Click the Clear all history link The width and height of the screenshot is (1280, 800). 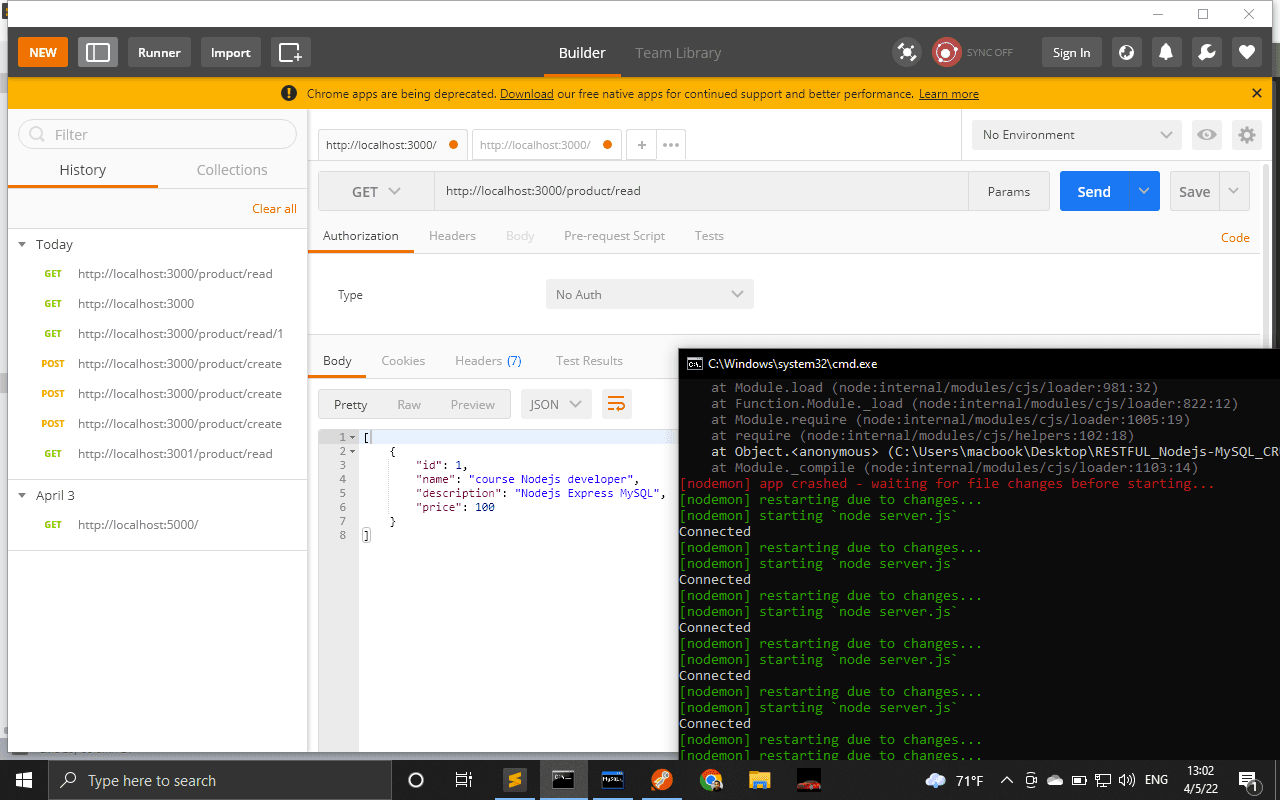click(274, 209)
